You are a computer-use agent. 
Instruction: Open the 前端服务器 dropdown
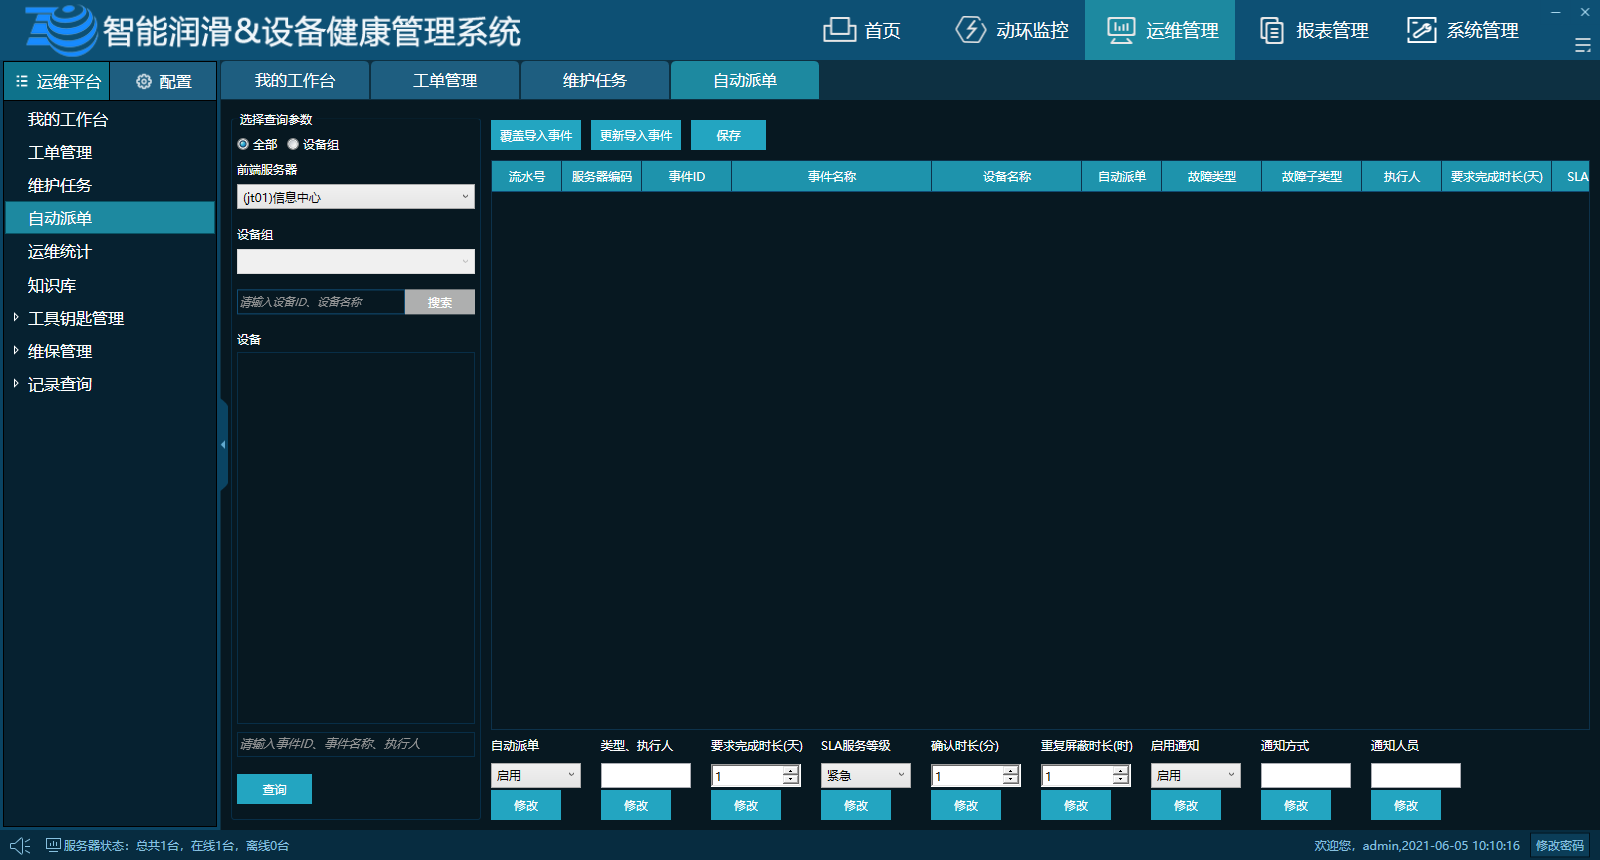click(355, 197)
